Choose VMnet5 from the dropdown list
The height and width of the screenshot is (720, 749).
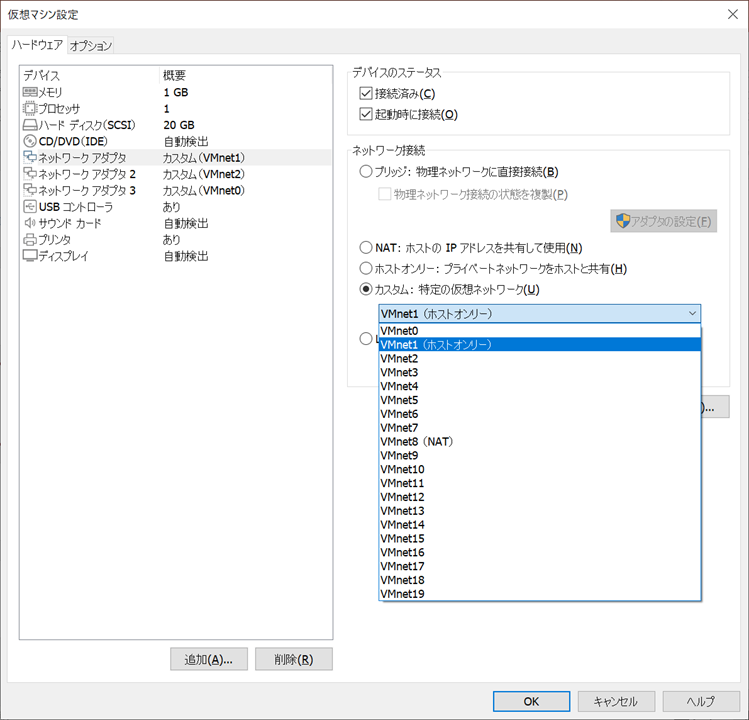pos(540,400)
